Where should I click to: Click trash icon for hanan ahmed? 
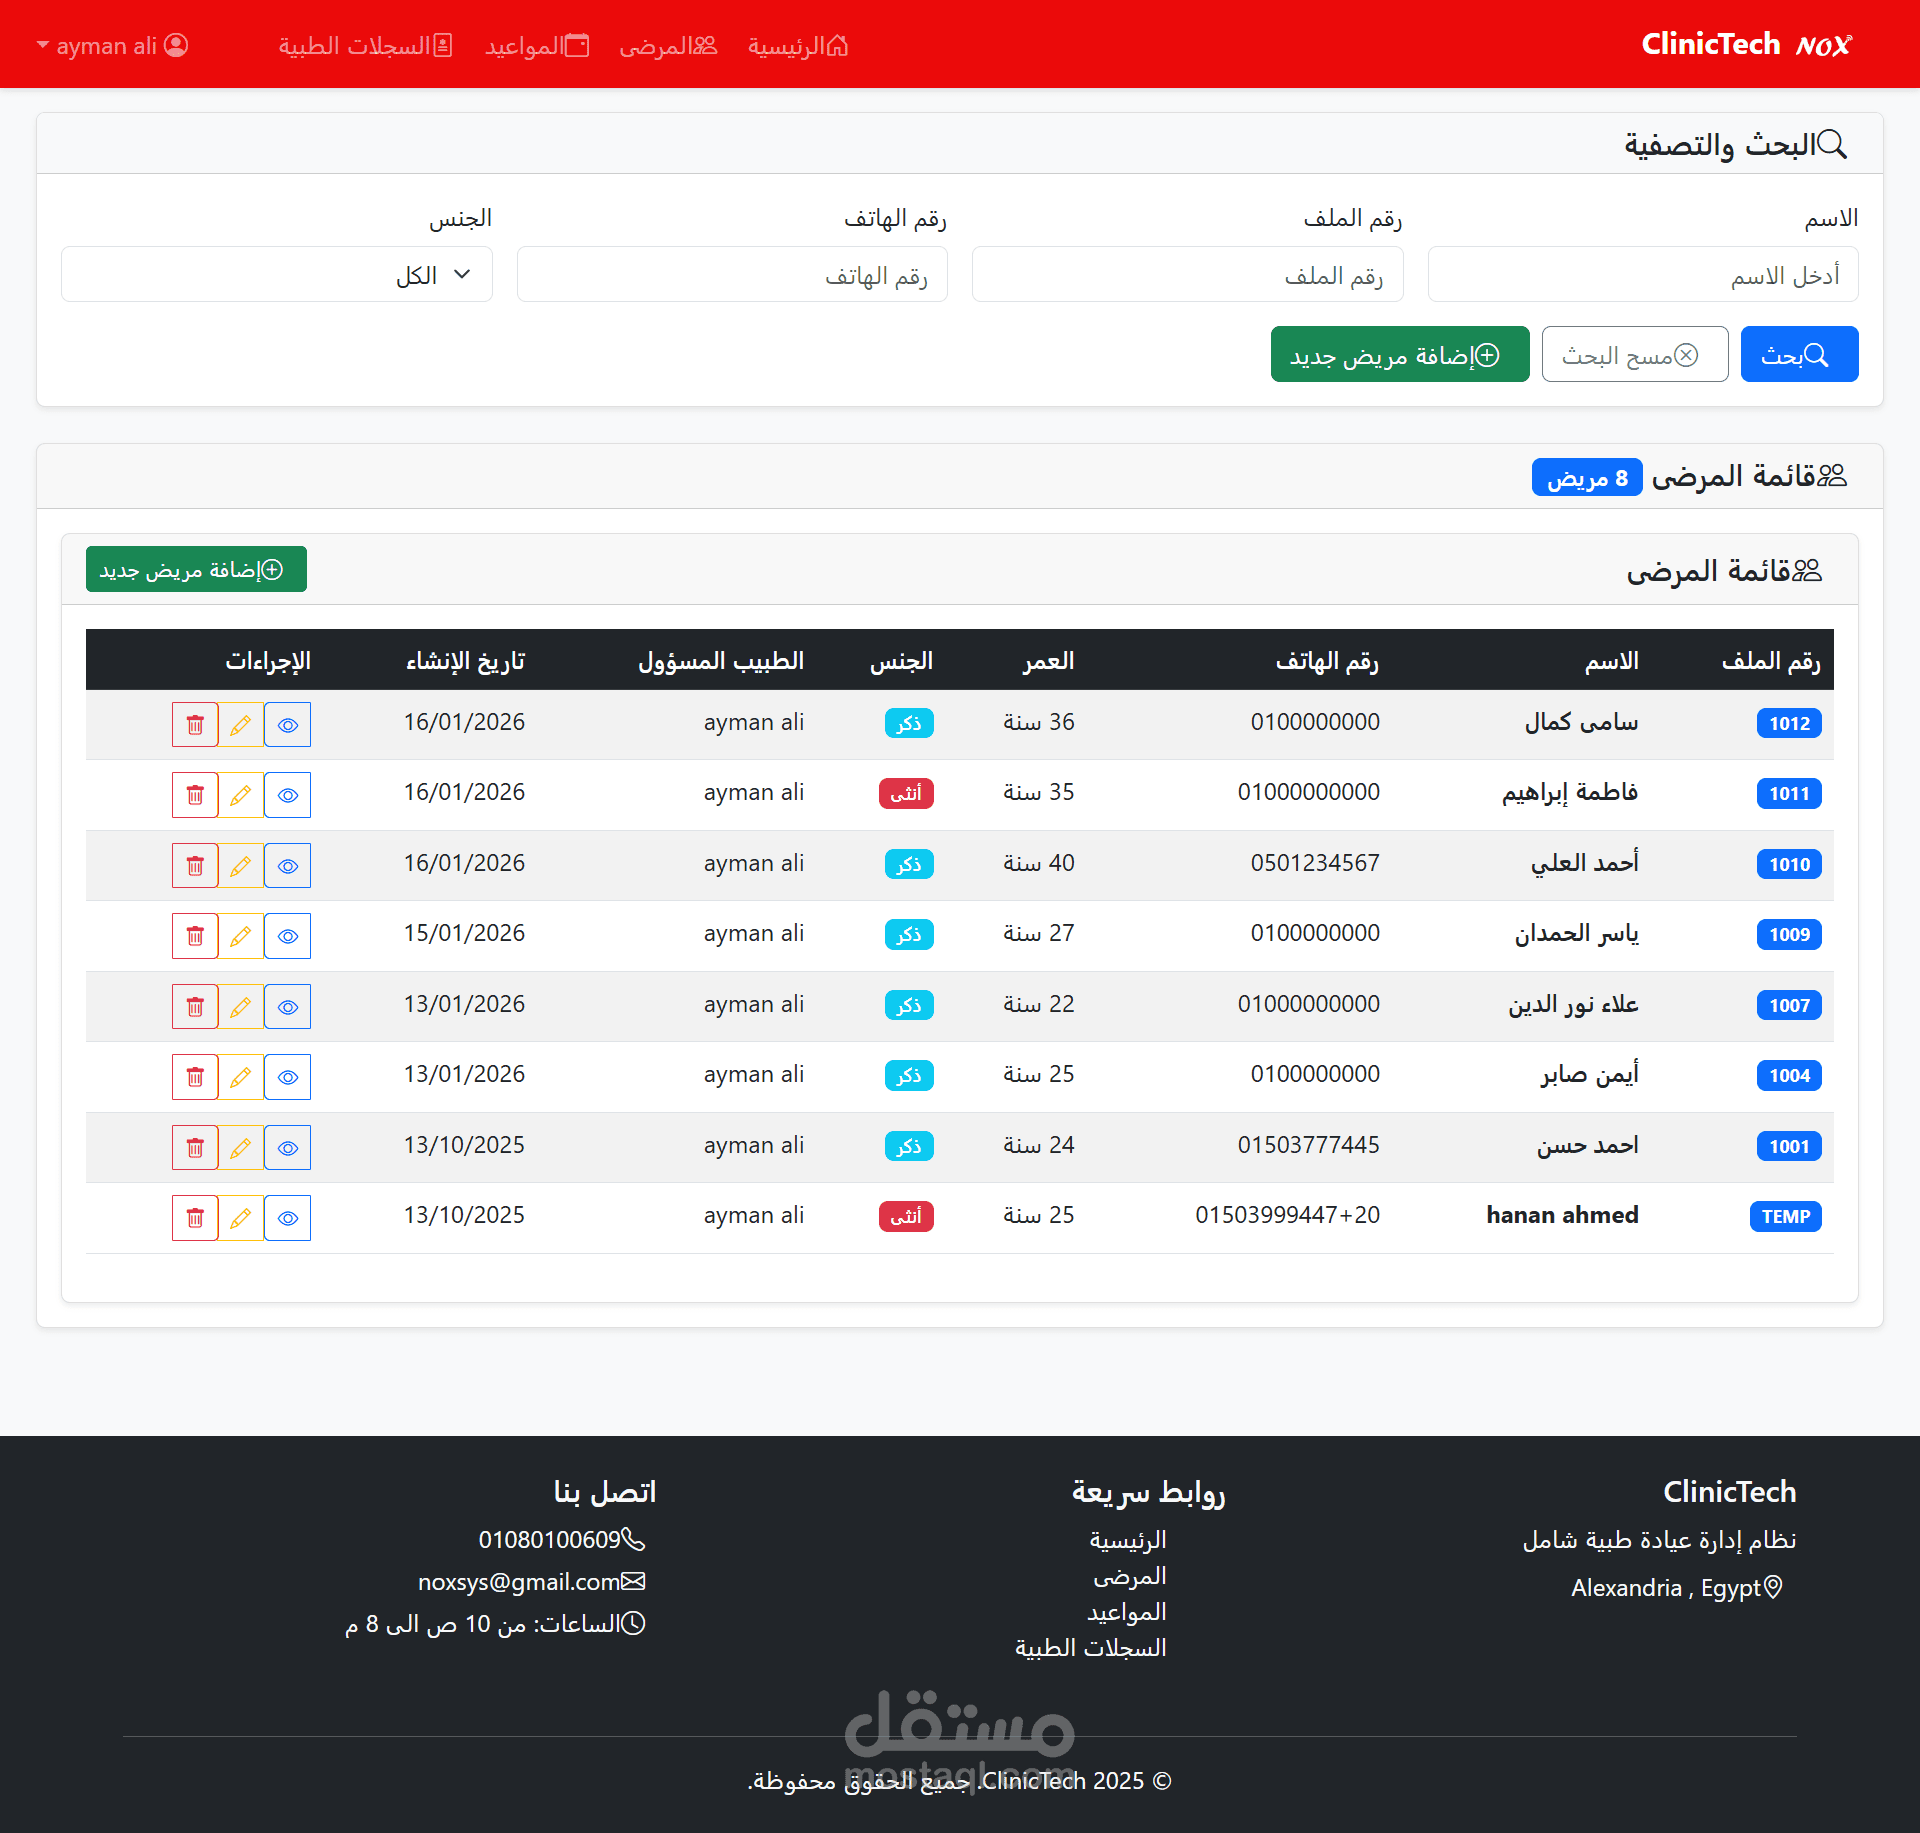(x=195, y=1218)
